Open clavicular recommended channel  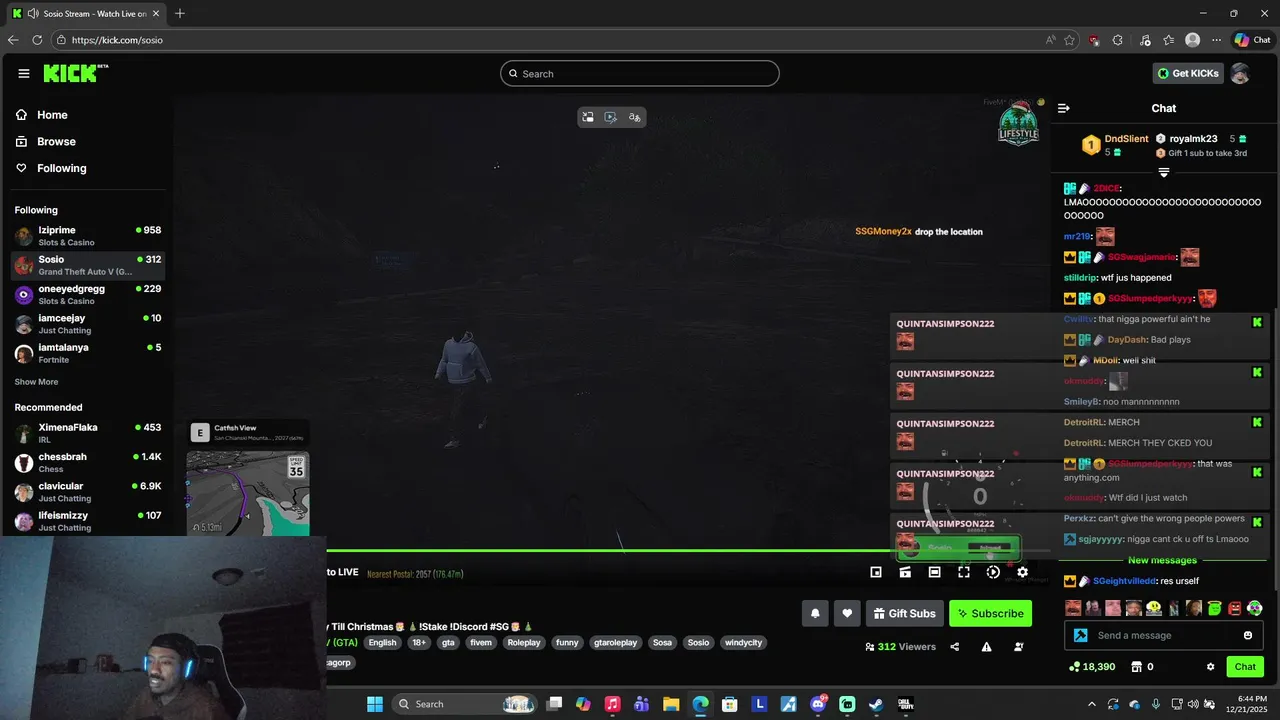[88, 492]
